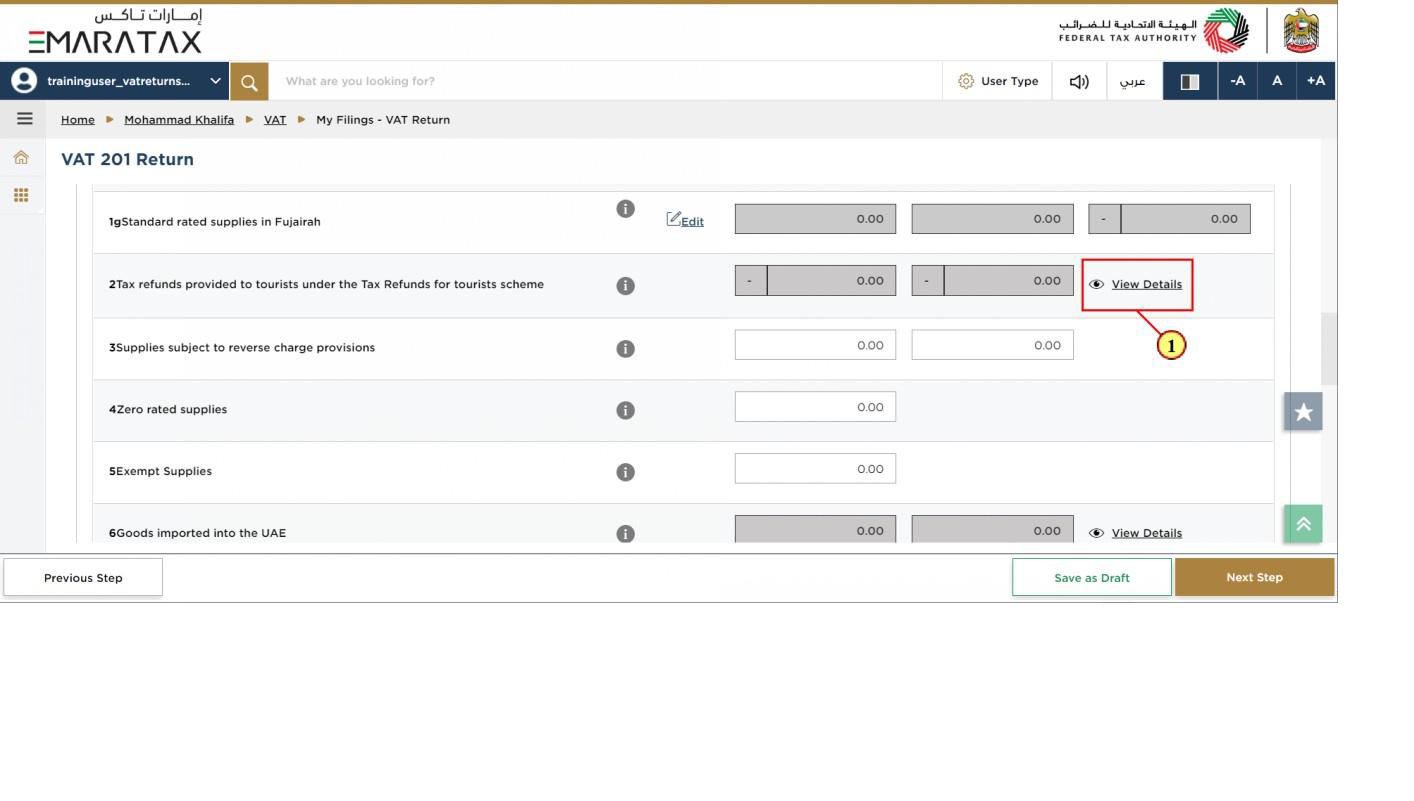Go to home via sidebar house icon
This screenshot has width=1414, height=801.
pos(21,158)
